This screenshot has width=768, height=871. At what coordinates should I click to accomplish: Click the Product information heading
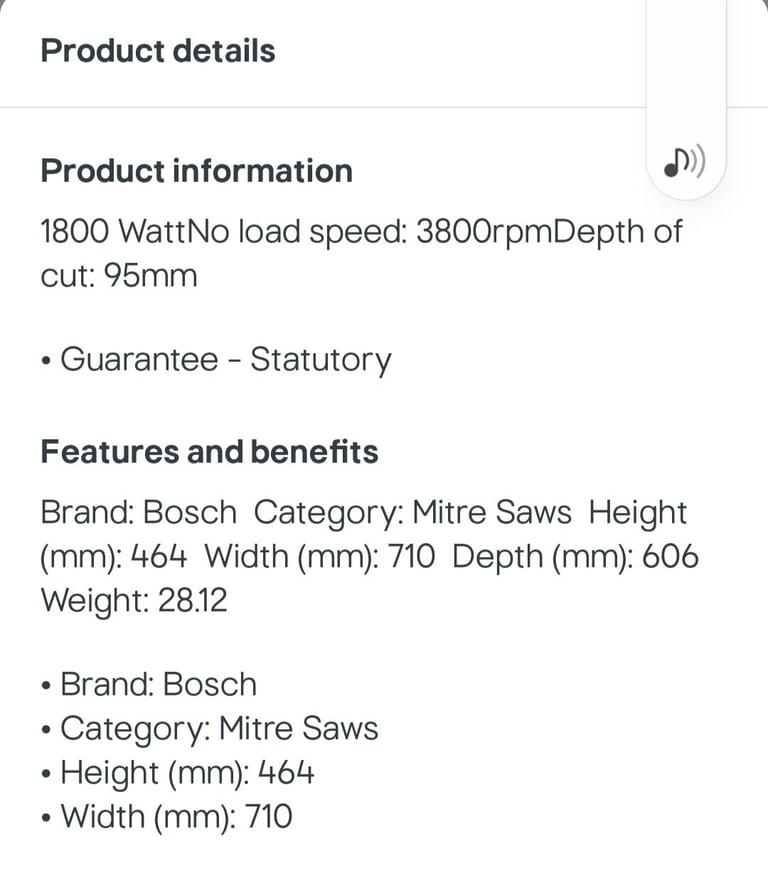(197, 171)
